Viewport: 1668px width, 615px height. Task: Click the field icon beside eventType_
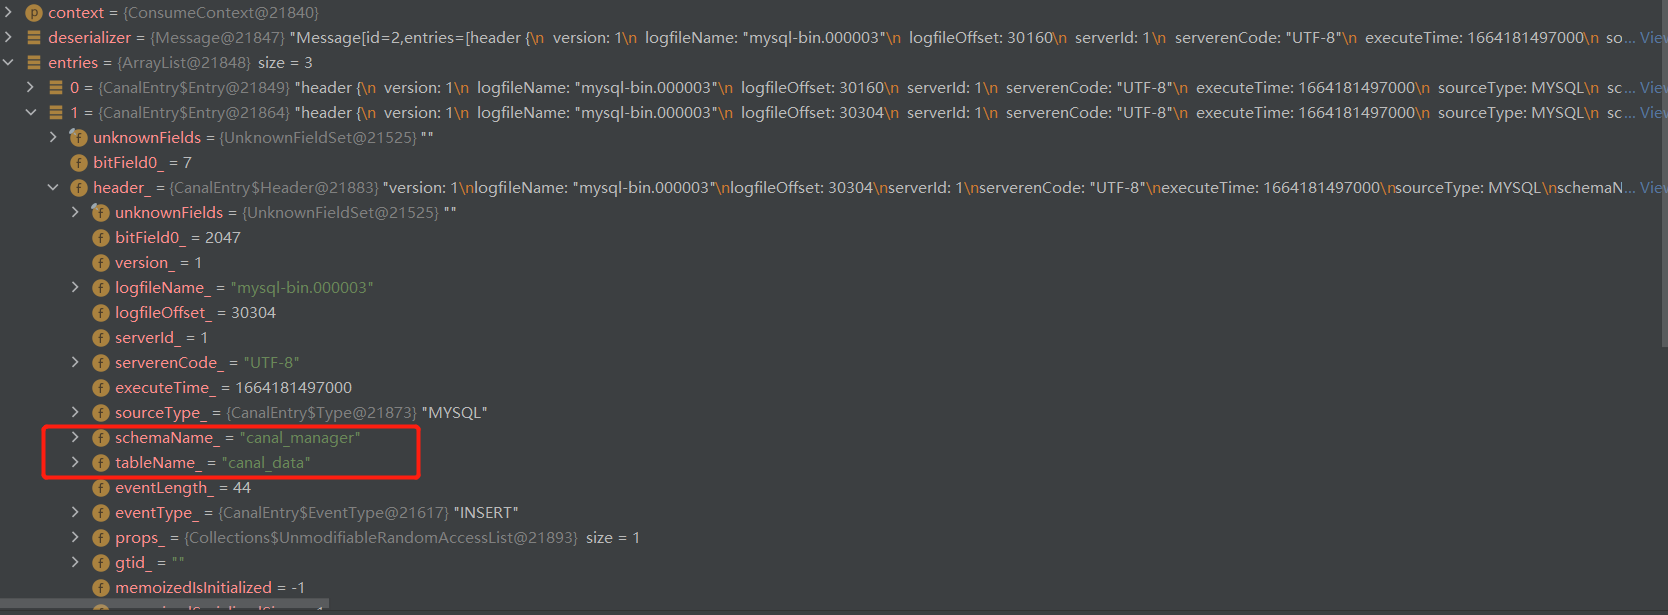pos(100,512)
